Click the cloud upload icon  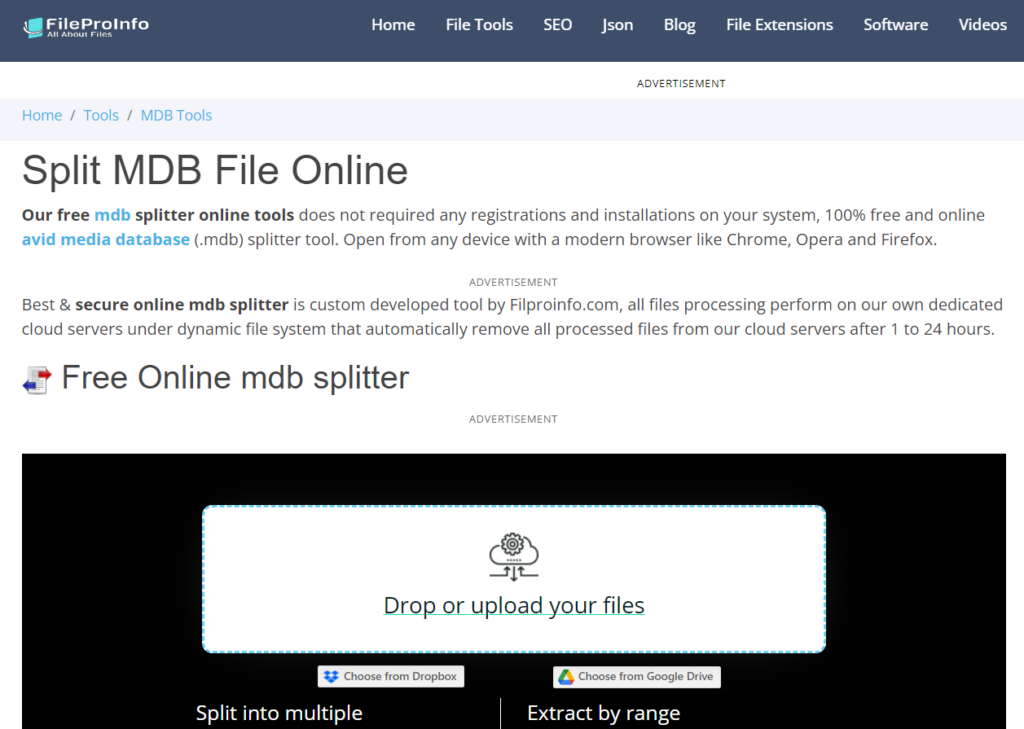point(513,556)
